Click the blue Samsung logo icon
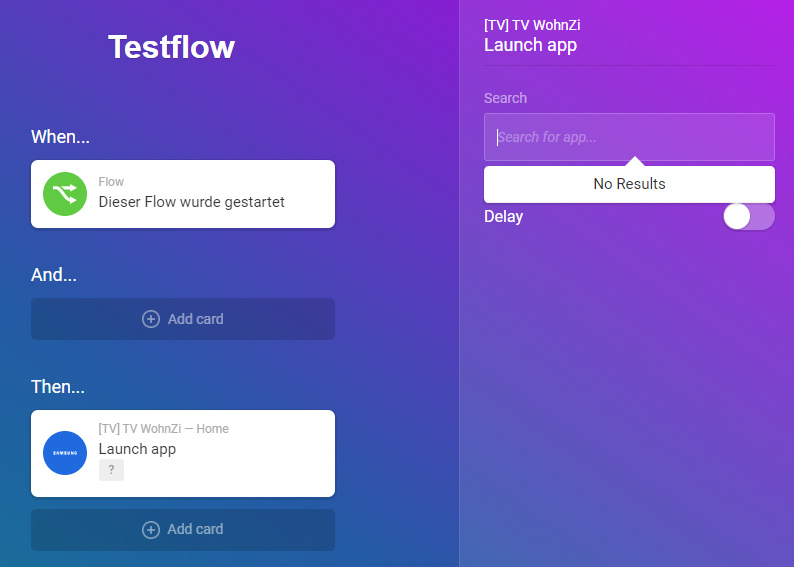Viewport: 794px width, 567px height. click(x=65, y=453)
